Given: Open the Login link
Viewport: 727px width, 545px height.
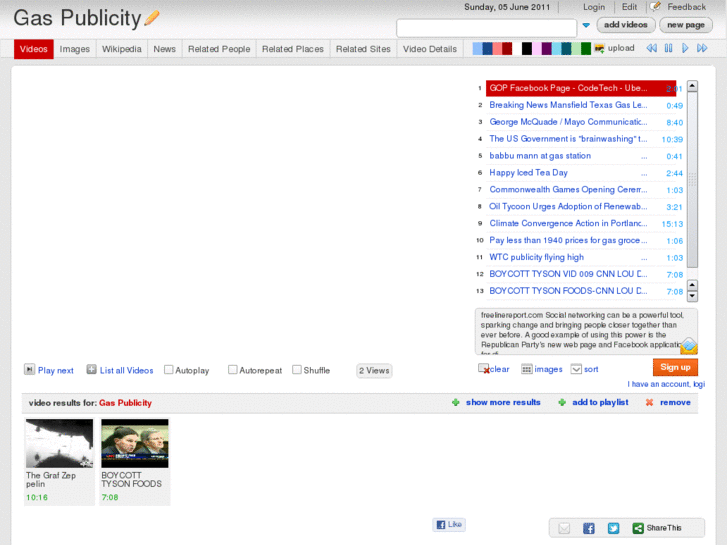Looking at the screenshot, I should coord(594,7).
